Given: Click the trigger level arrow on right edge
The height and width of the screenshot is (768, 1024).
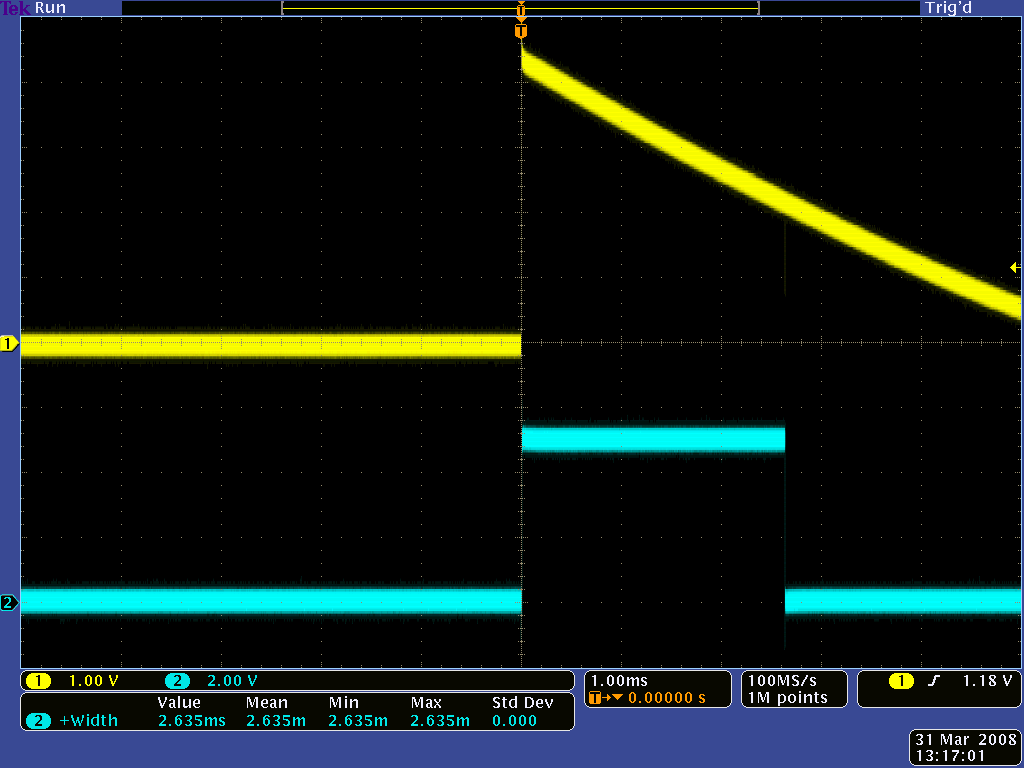Looking at the screenshot, I should 1014,267.
